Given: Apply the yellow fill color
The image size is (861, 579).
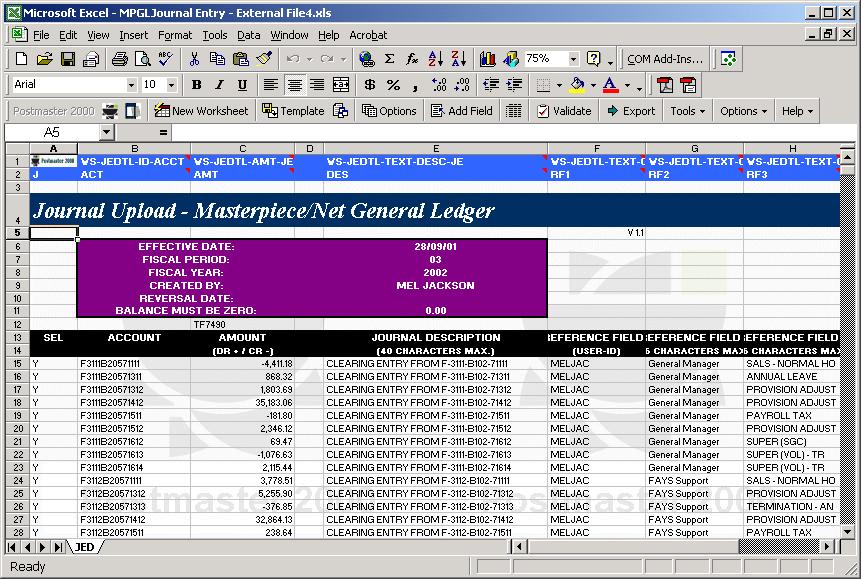Looking at the screenshot, I should tap(577, 85).
